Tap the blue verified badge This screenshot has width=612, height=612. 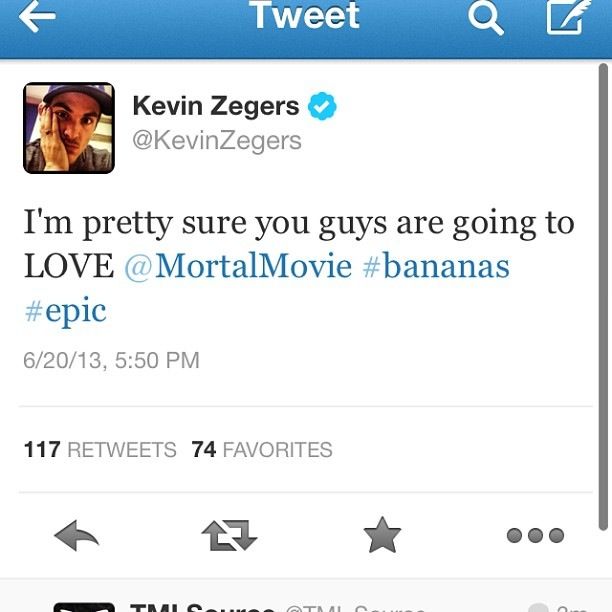tap(322, 106)
